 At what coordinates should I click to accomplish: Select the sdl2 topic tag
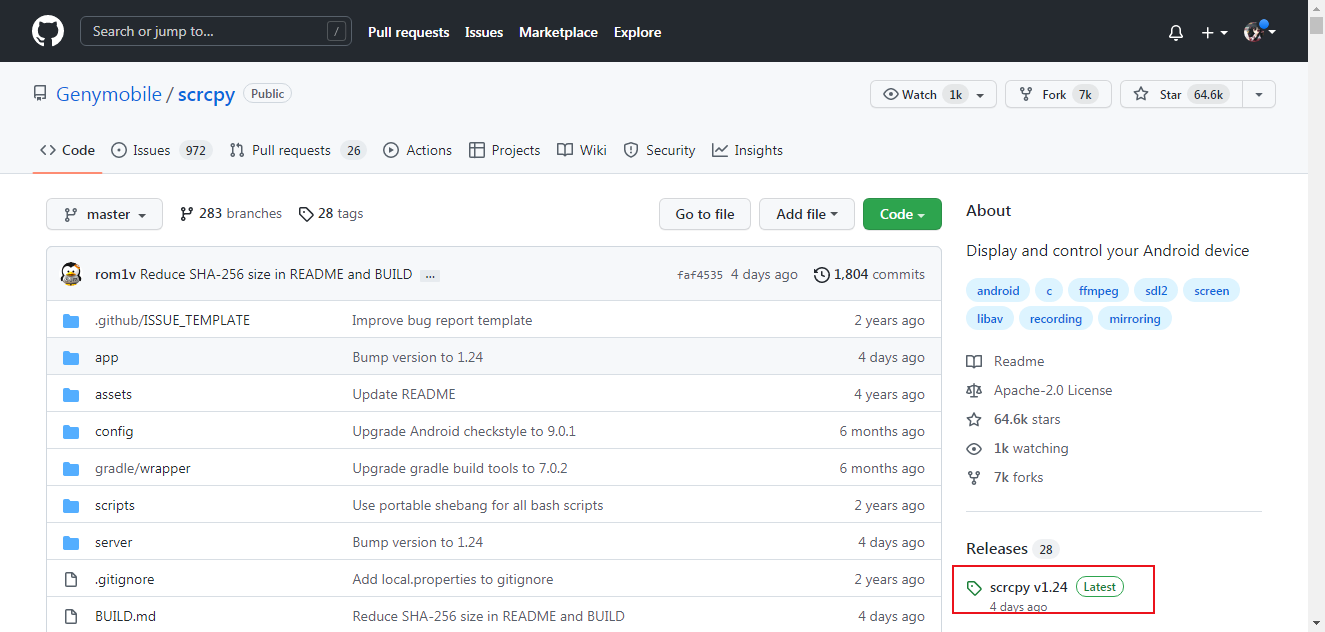click(1157, 290)
